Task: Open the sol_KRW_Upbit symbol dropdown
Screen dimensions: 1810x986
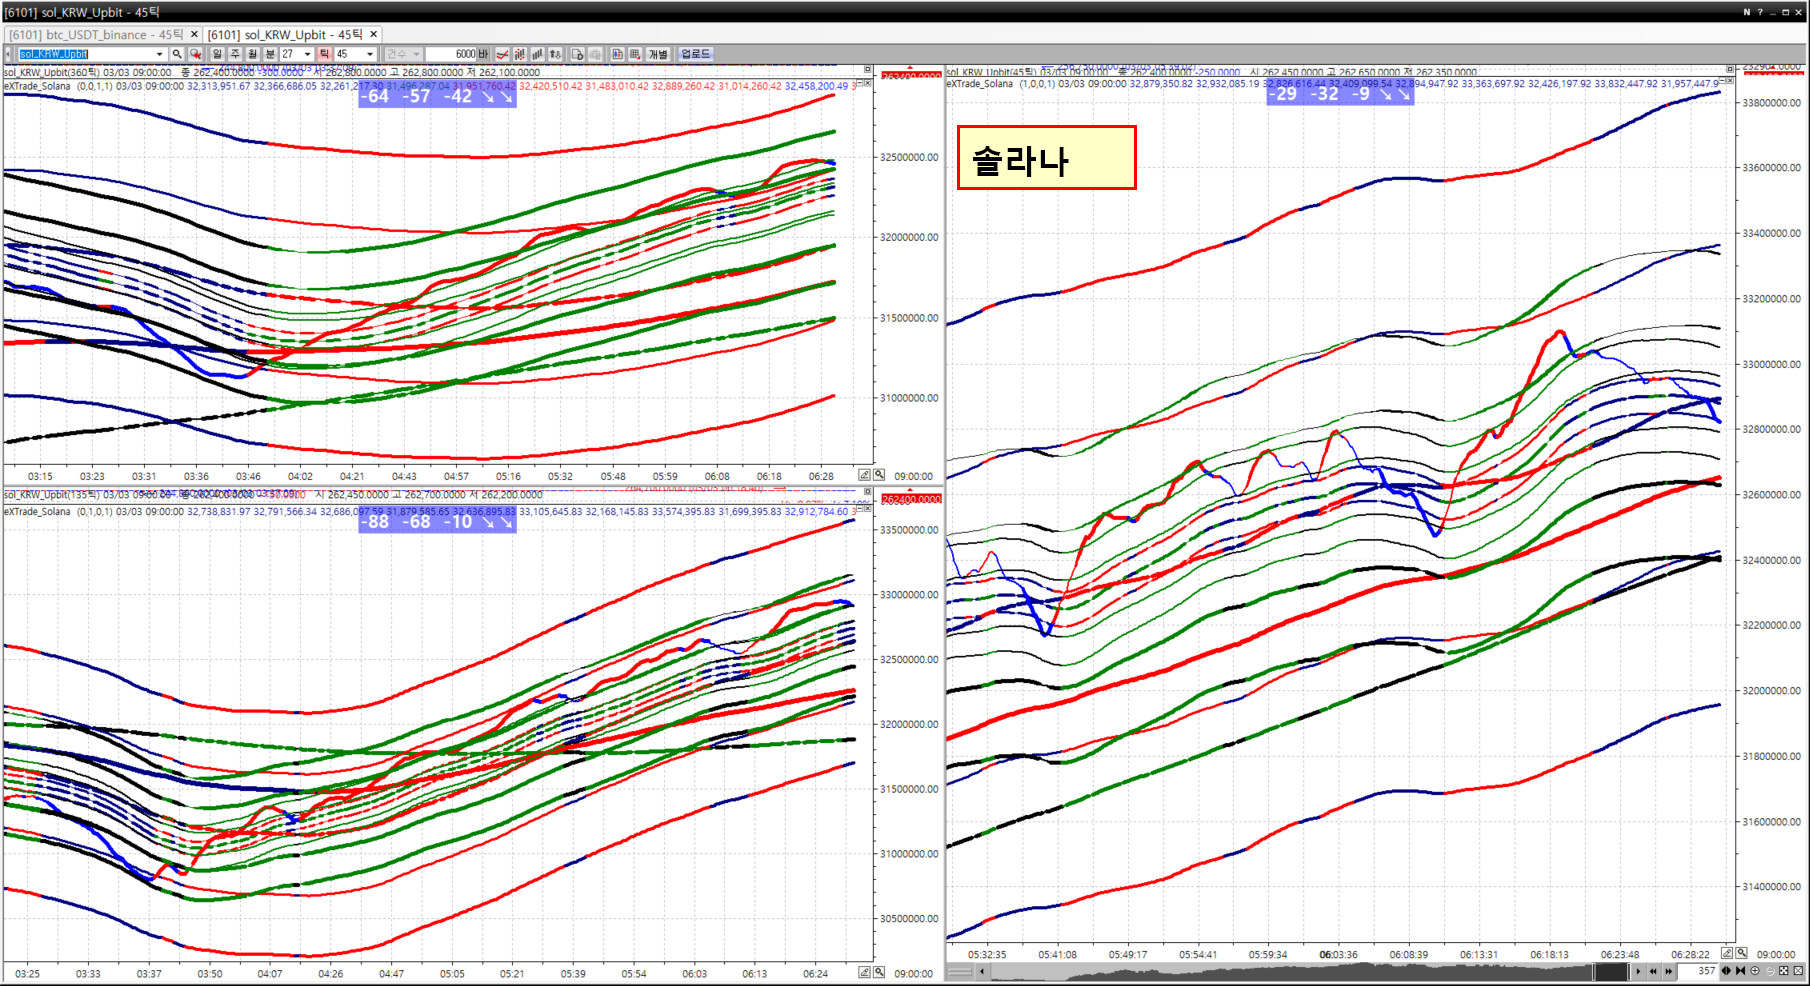Action: (159, 54)
